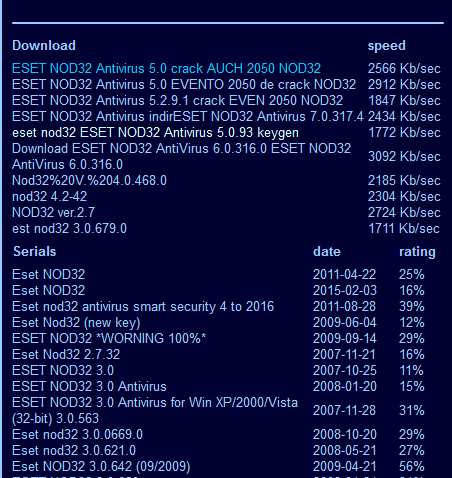Click NOD32 ver.2.7 download link
This screenshot has width=452, height=478.
coord(53,212)
